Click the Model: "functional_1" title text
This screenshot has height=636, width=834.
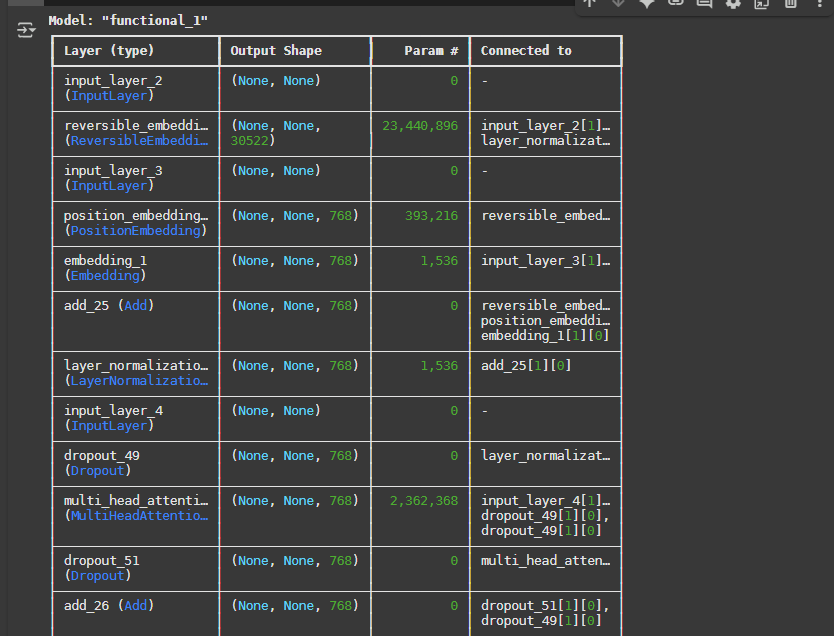coord(128,21)
